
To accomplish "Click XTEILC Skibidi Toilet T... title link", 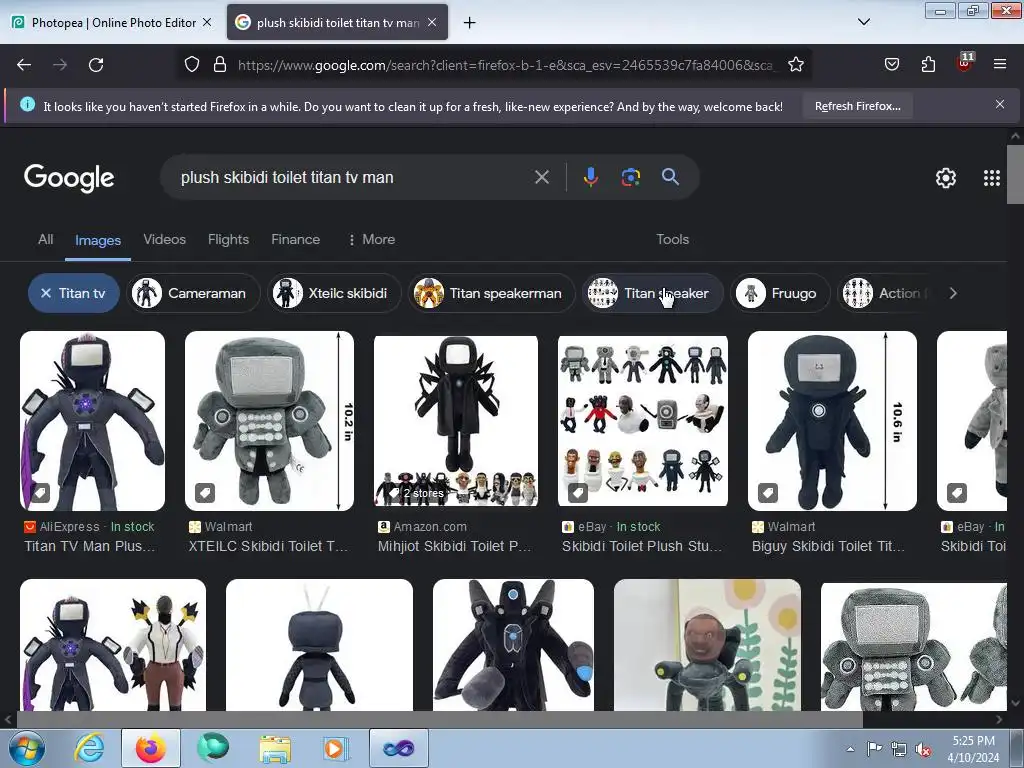I will [268, 546].
